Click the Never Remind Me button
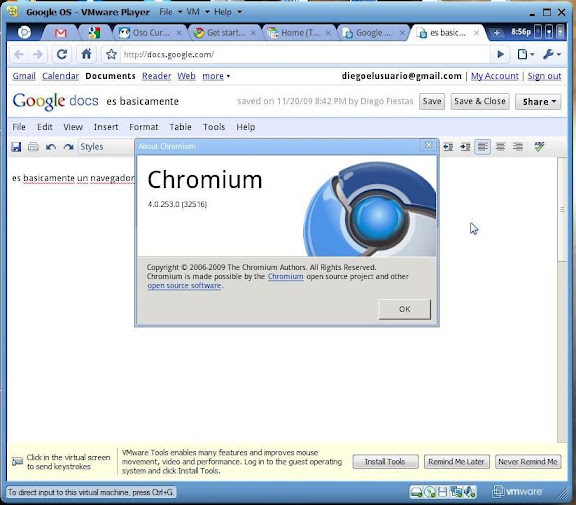 coord(528,462)
